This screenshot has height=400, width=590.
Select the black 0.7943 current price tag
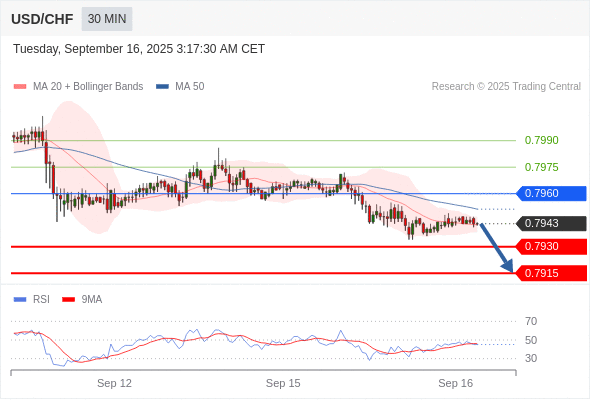[551, 224]
